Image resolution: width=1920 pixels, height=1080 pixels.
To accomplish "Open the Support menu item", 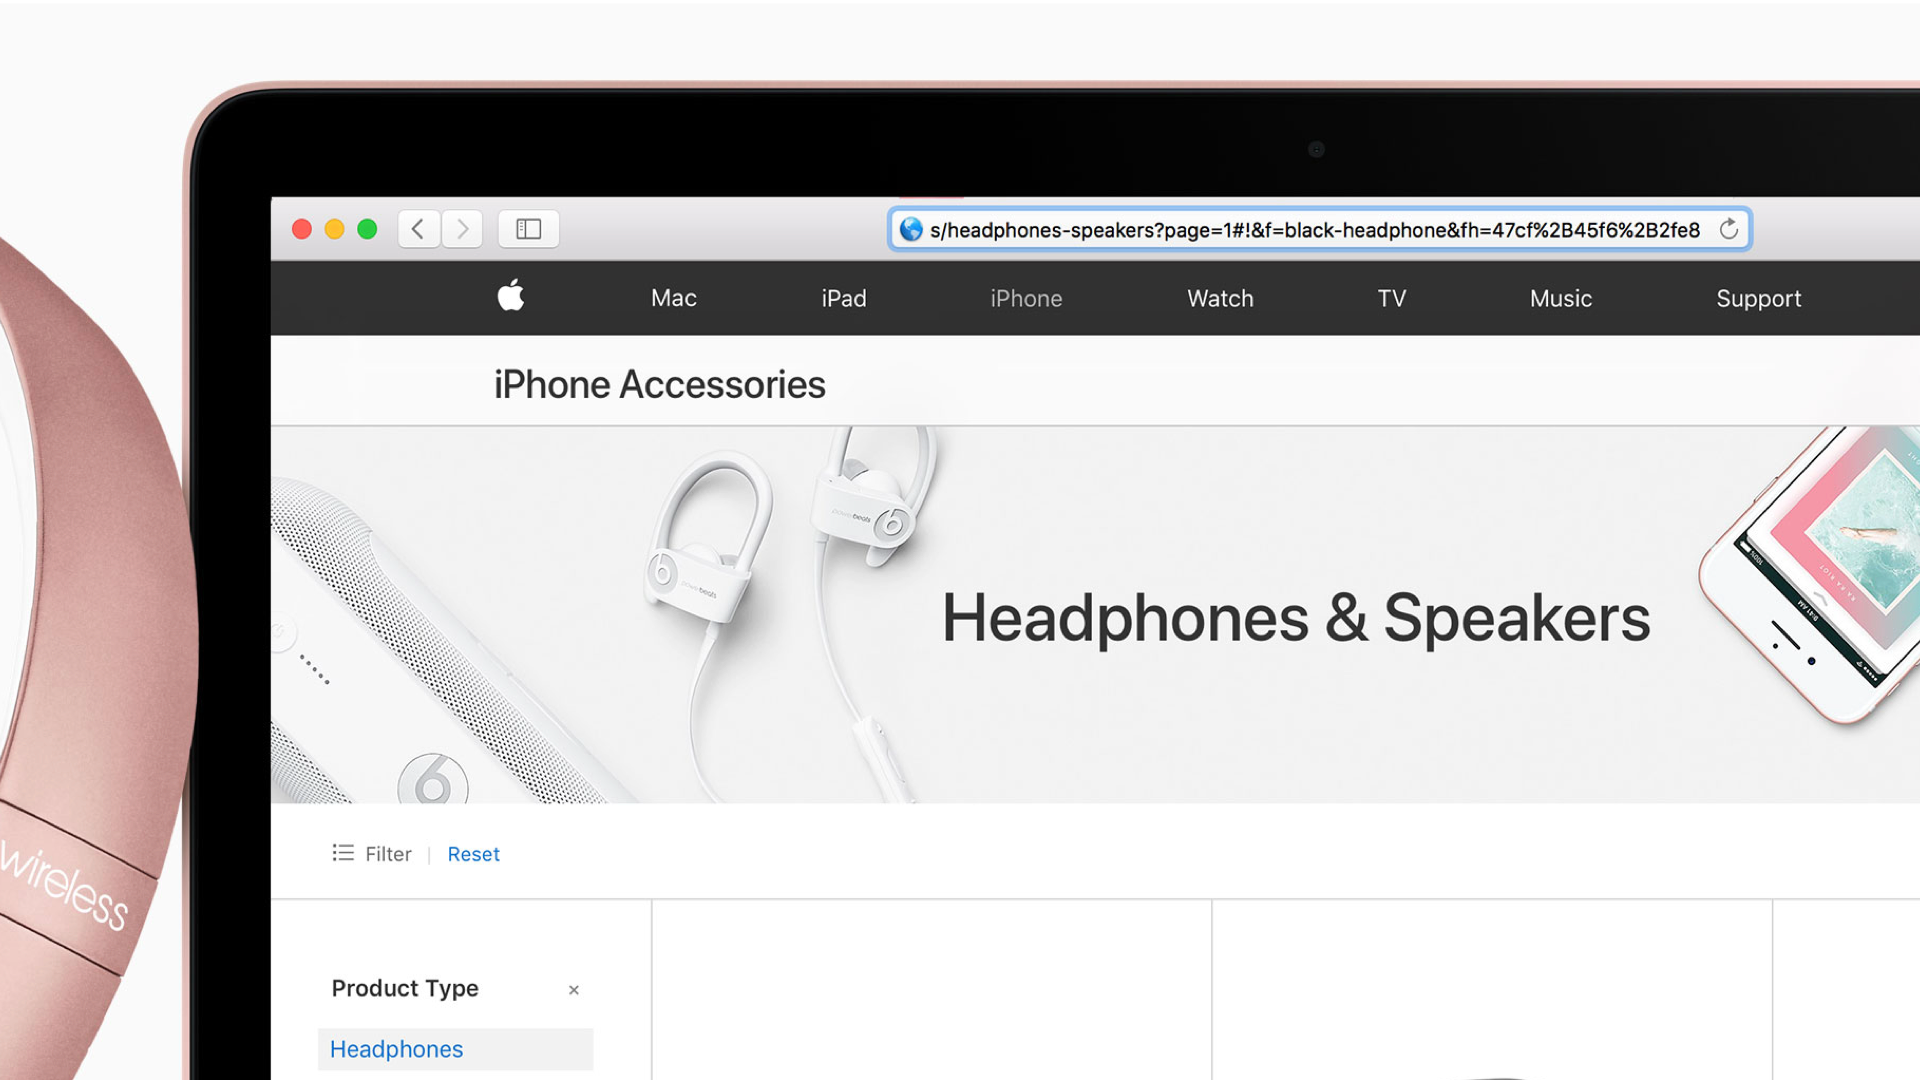I will click(1759, 298).
